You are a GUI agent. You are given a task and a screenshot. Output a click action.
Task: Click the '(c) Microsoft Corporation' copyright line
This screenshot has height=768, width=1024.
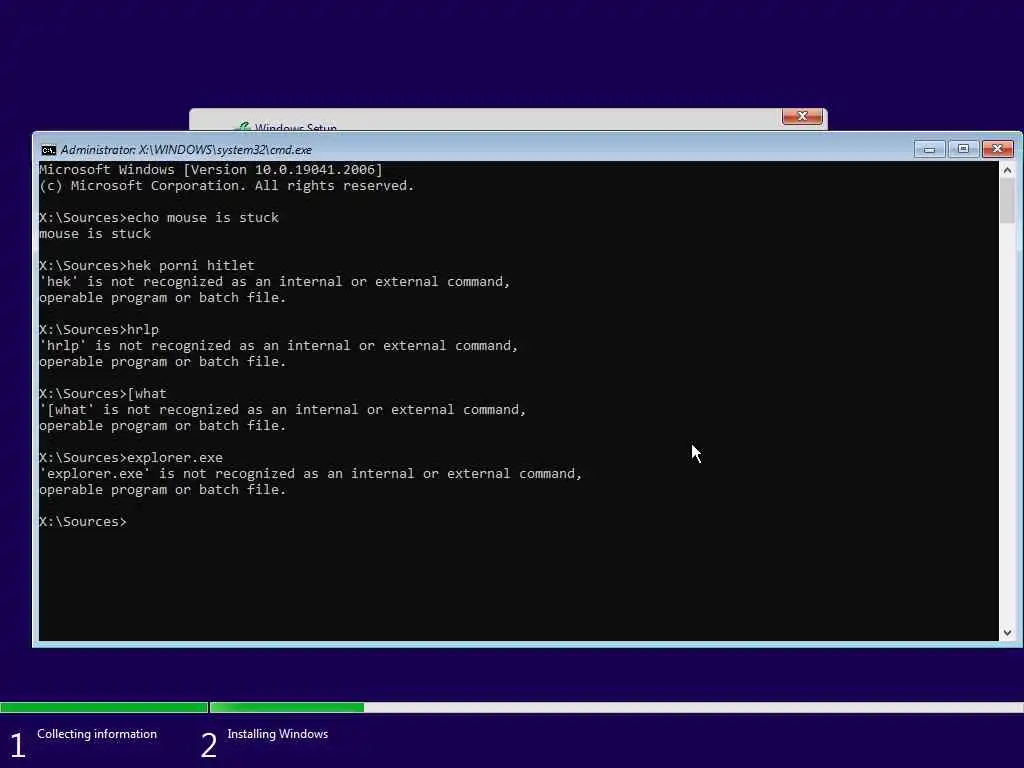(227, 186)
